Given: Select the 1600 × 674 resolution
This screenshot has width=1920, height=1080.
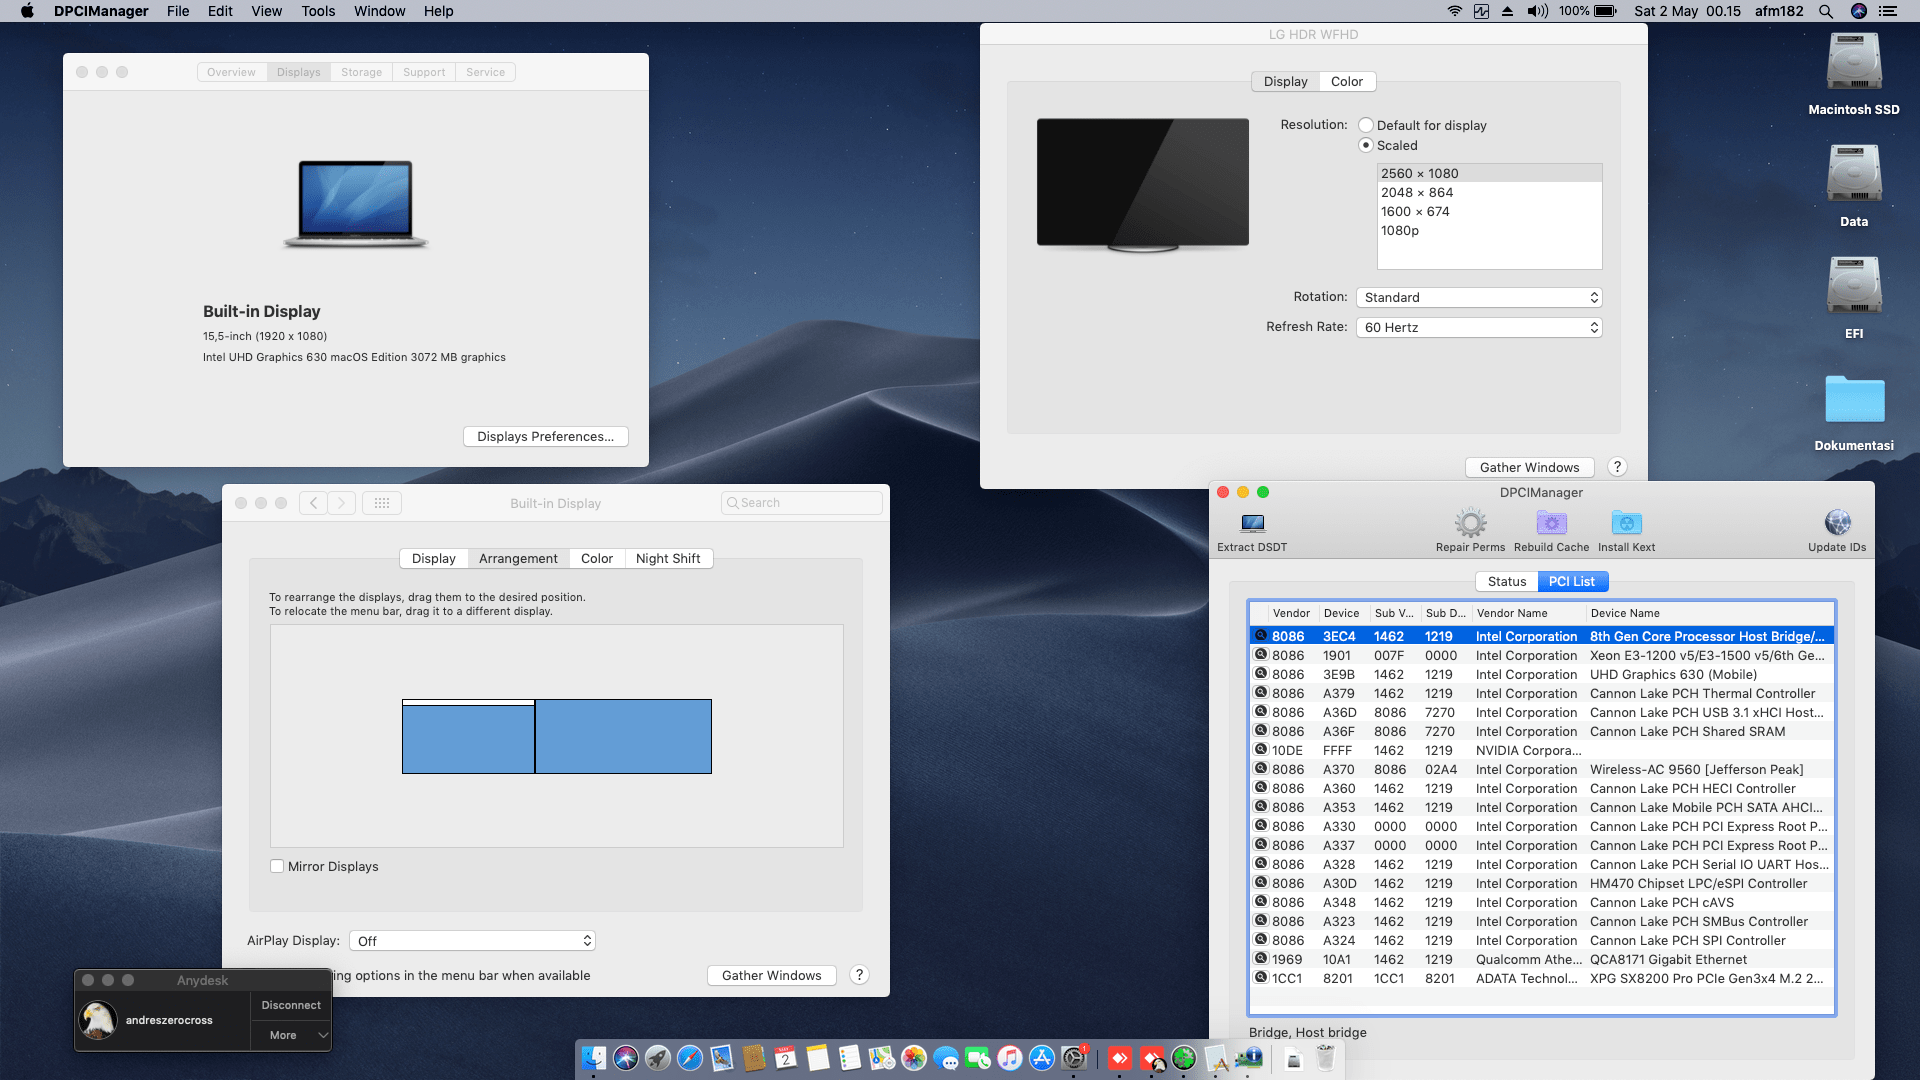Looking at the screenshot, I should point(1489,211).
